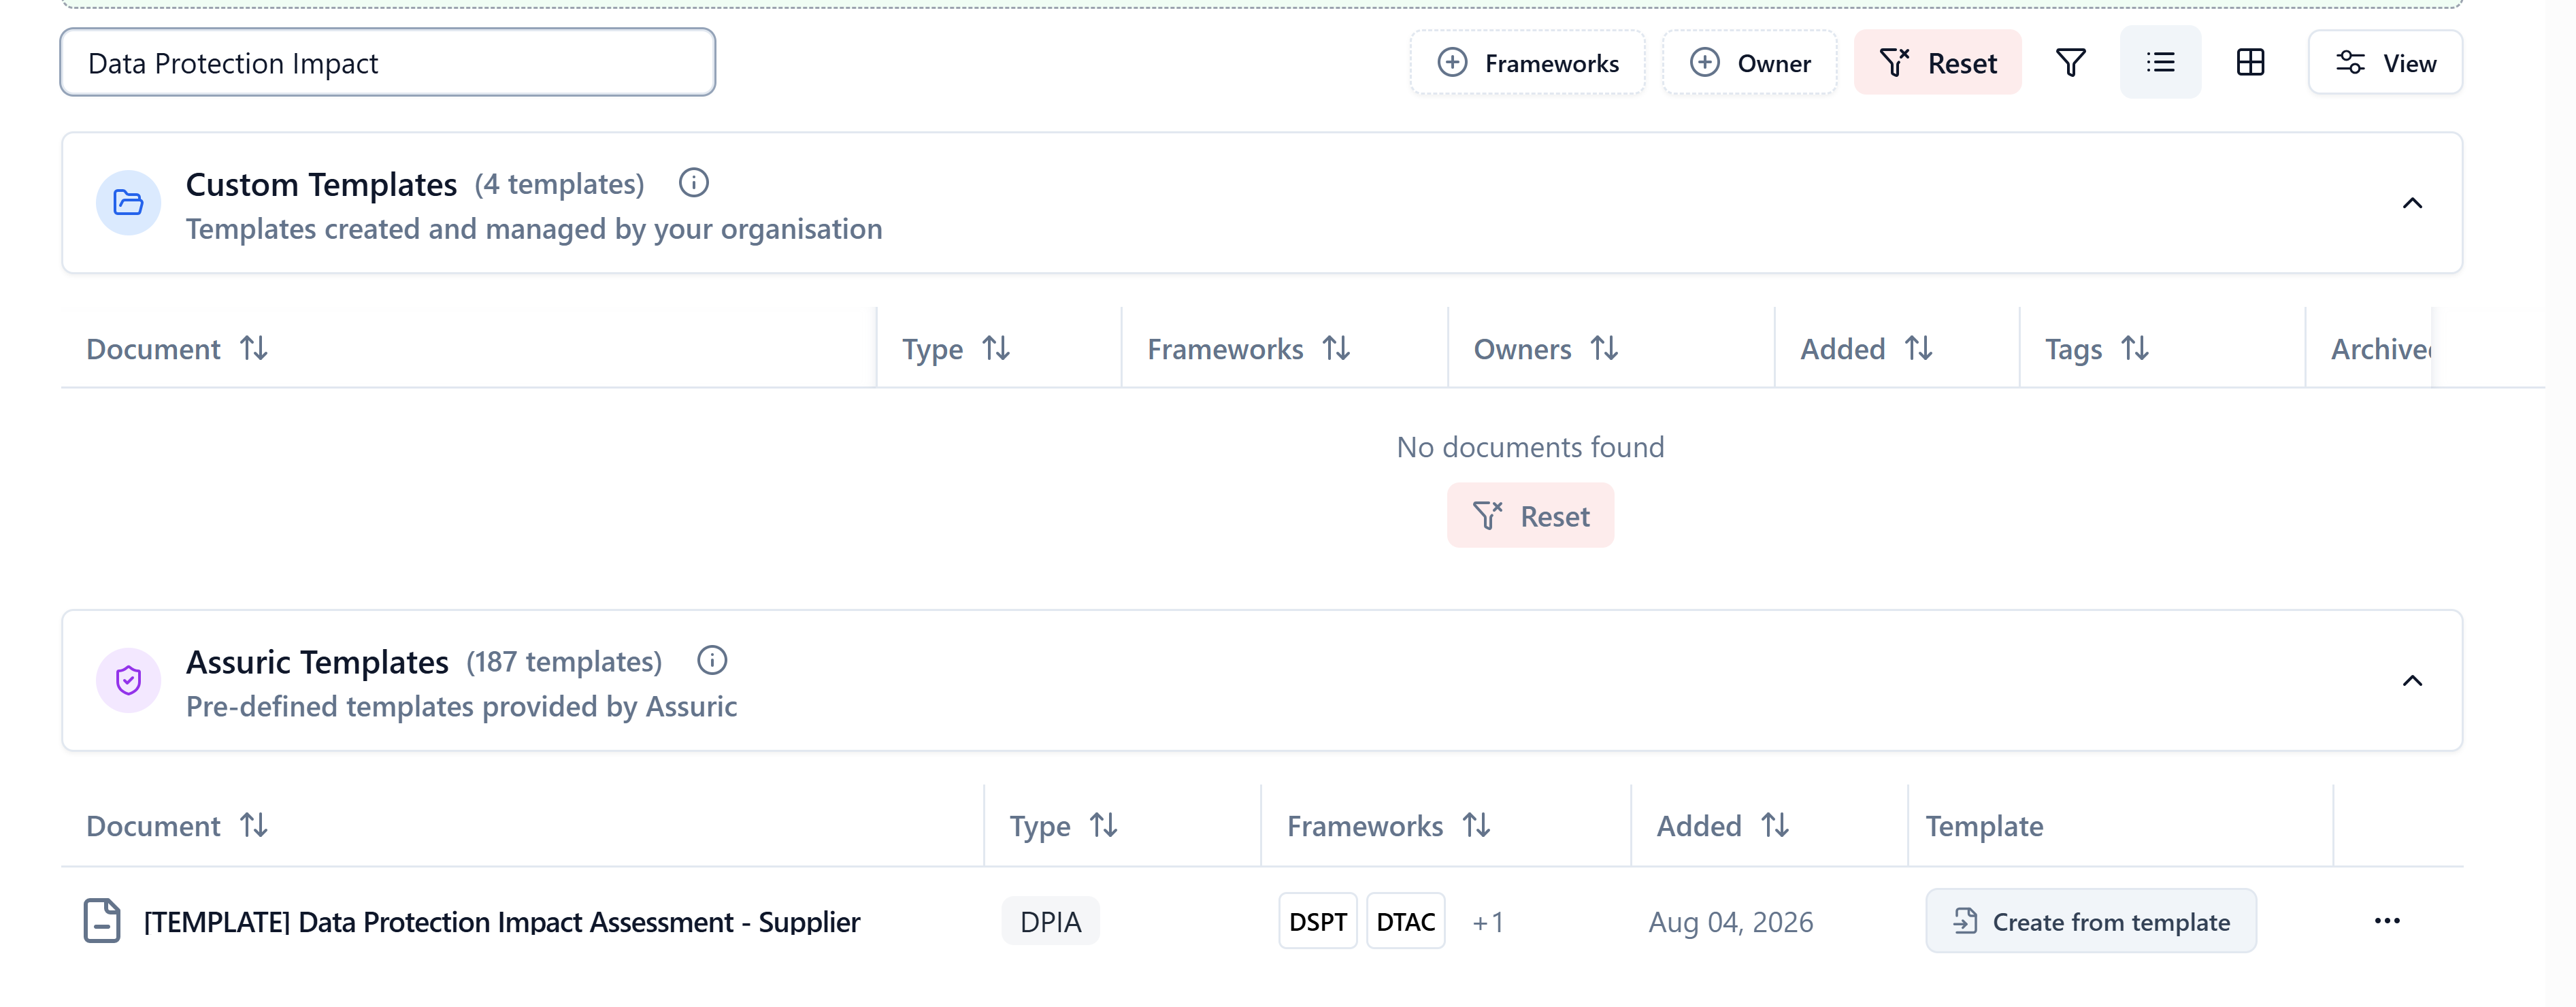
Task: Show the +1 additional frameworks
Action: pos(1487,922)
